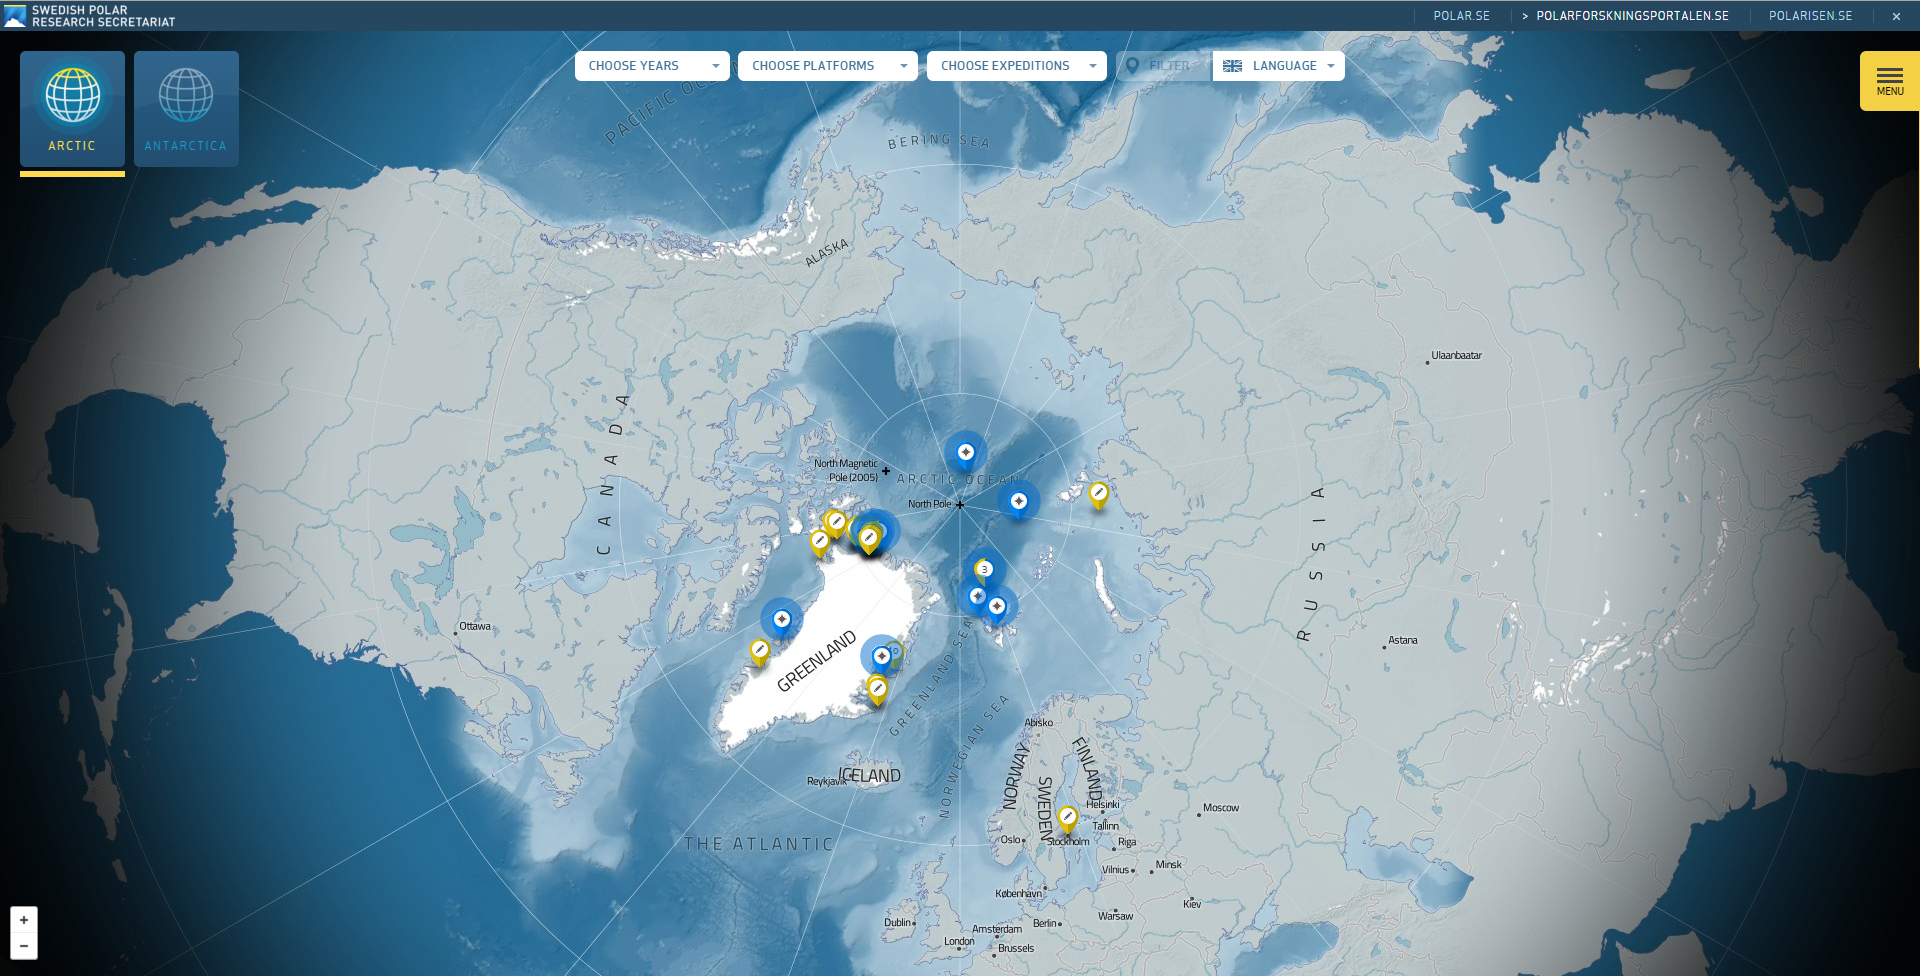
Task: Open the cluster marker numbered 3
Action: pos(984,569)
